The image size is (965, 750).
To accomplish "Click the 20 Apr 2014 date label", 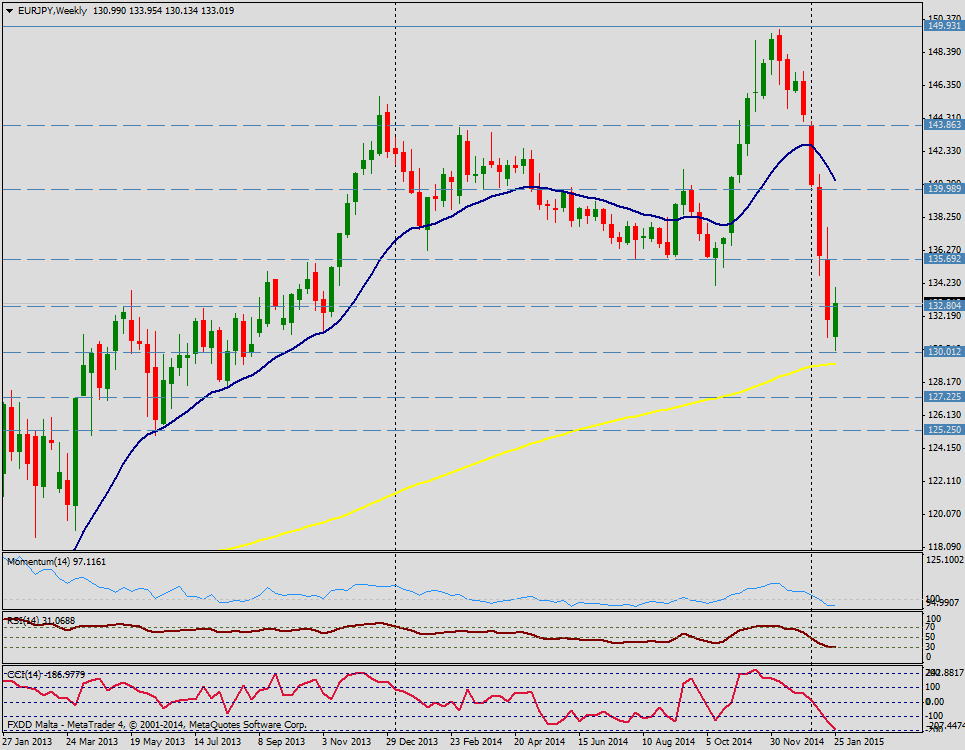I will tap(540, 742).
